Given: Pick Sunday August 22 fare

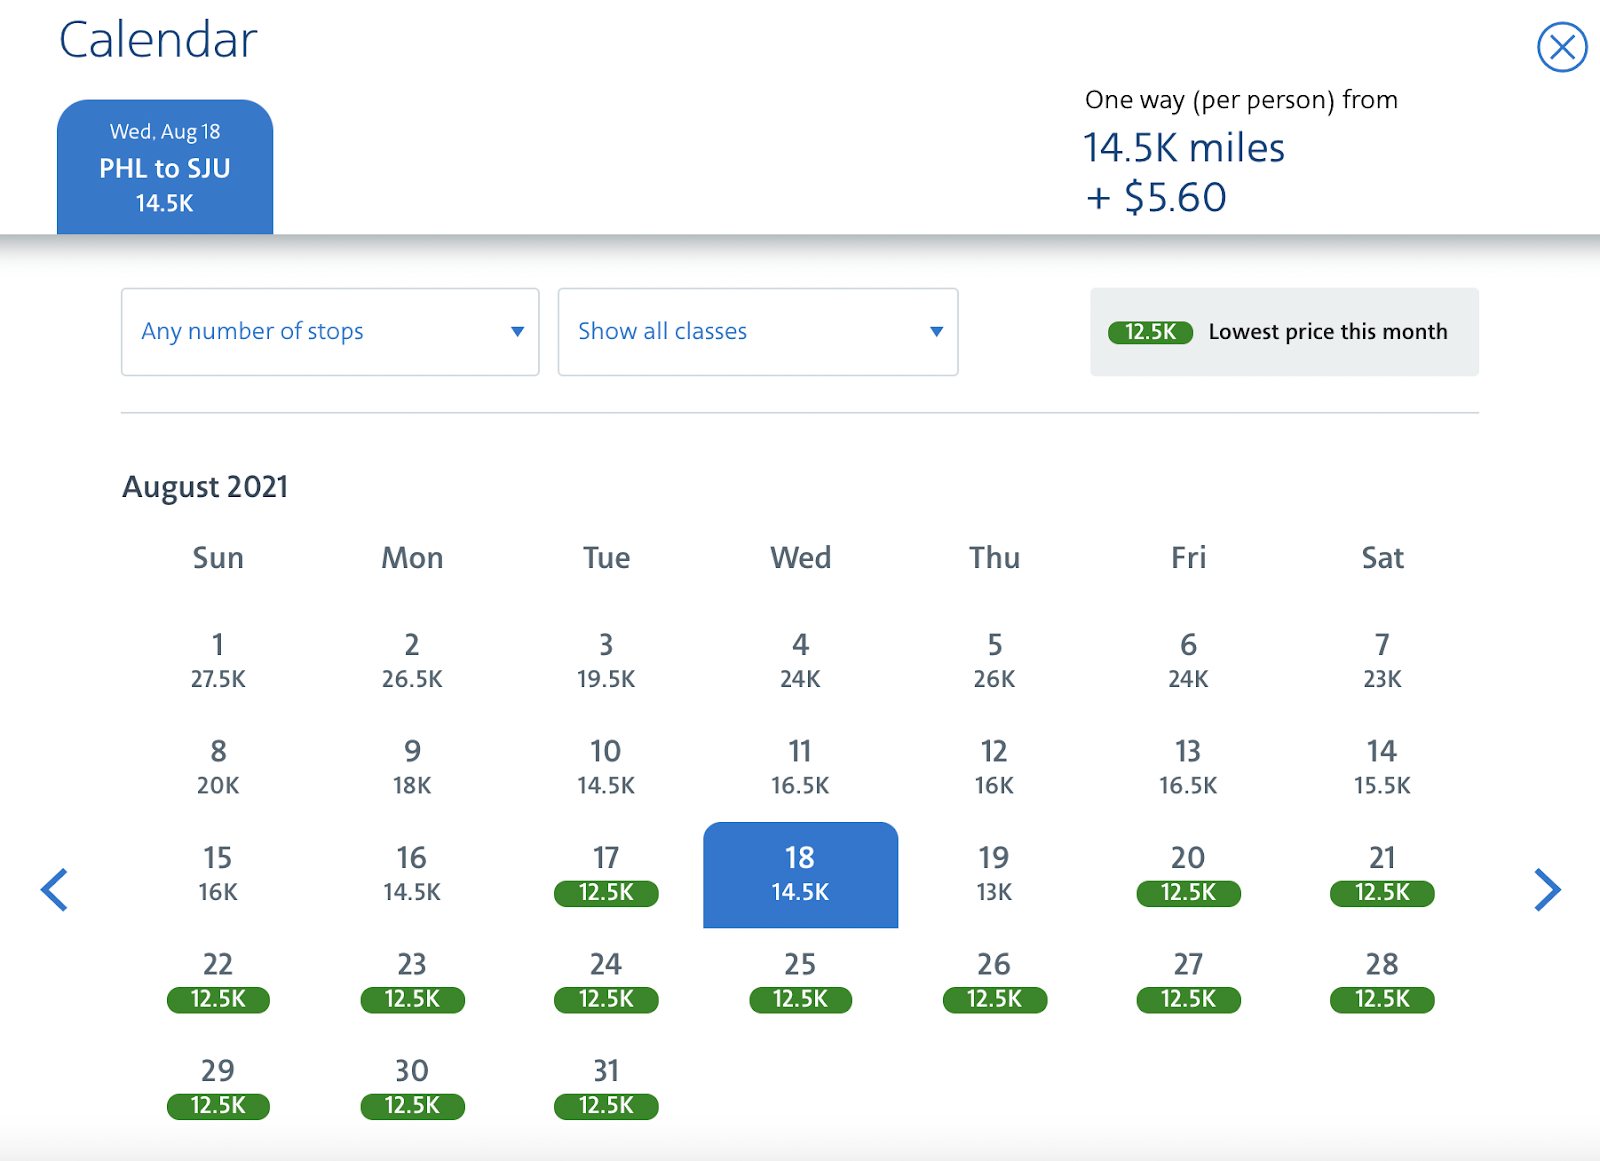Looking at the screenshot, I should click(218, 981).
